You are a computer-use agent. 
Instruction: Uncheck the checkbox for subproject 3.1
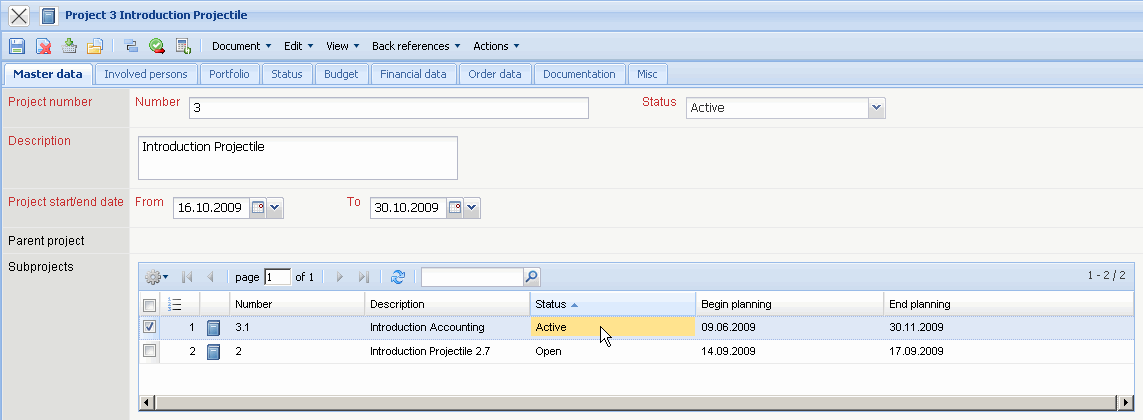click(149, 327)
